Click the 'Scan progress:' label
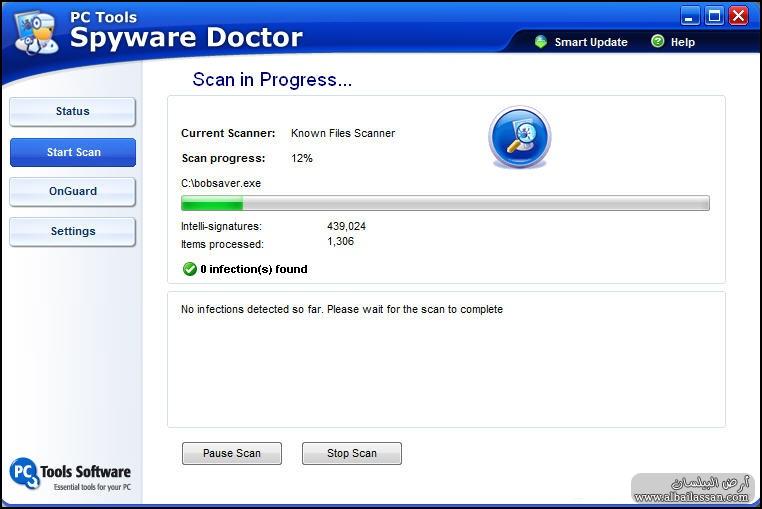This screenshot has width=762, height=509. [224, 158]
